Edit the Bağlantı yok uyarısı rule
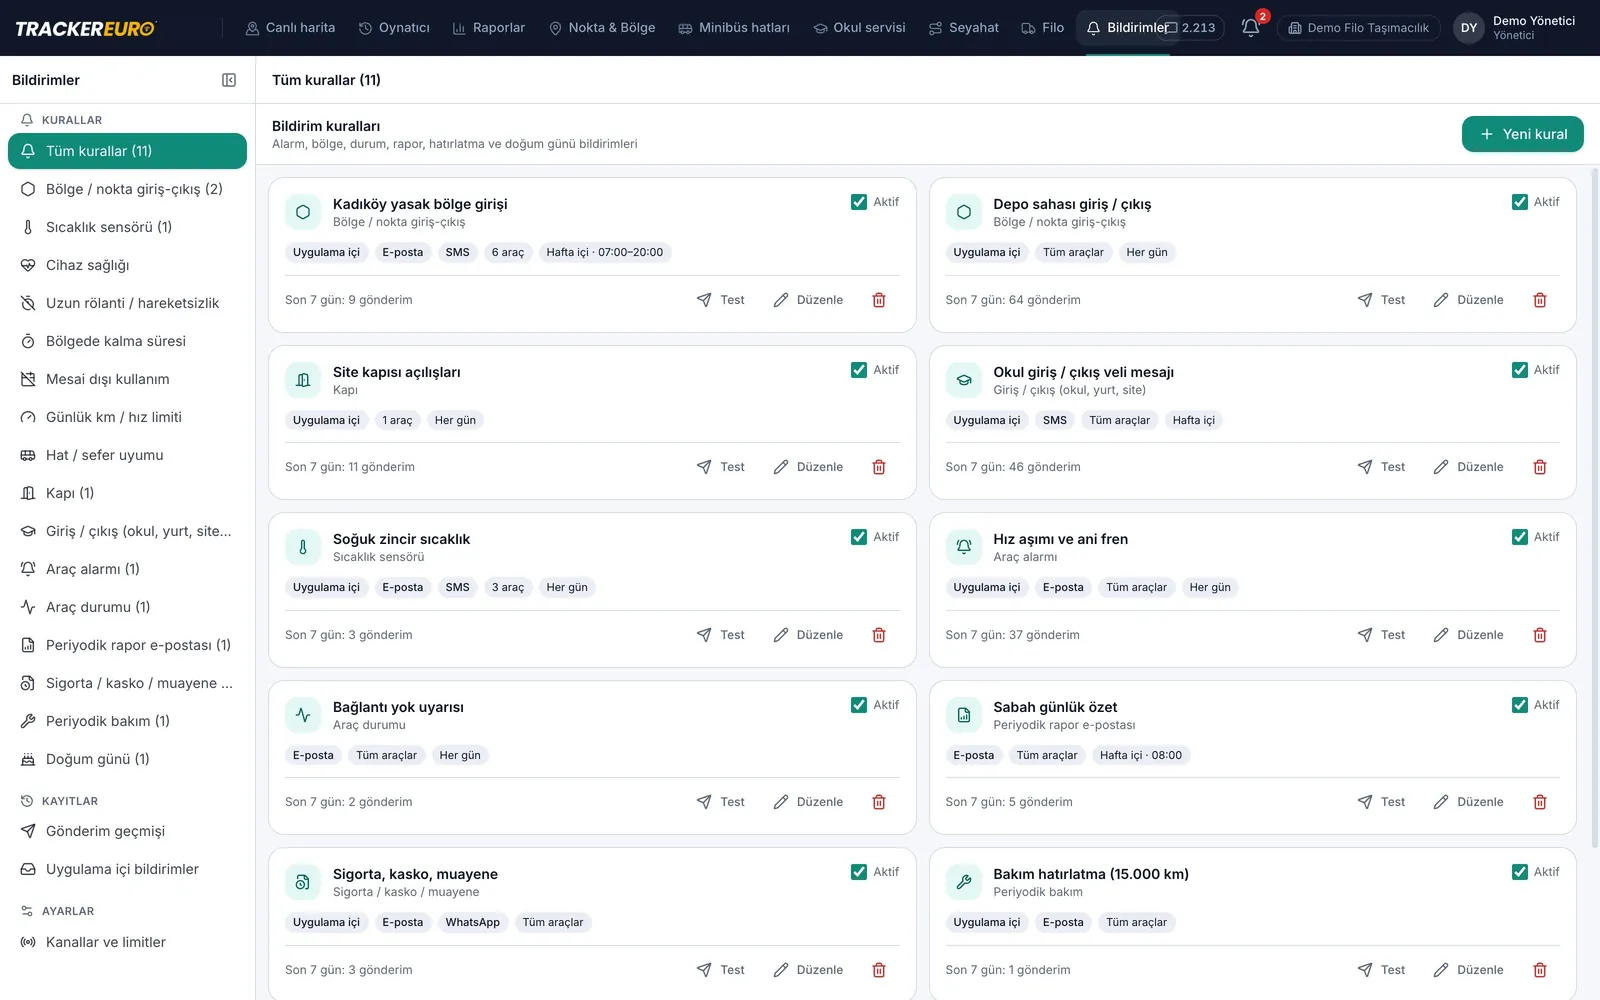 click(x=808, y=802)
